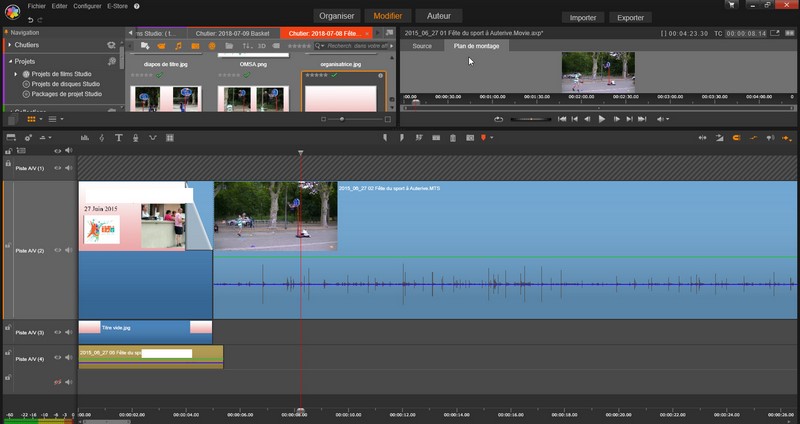Screen dimensions: 800x424
Task: Open marker dropdown arrow in timeline toolbar
Action: (x=492, y=138)
